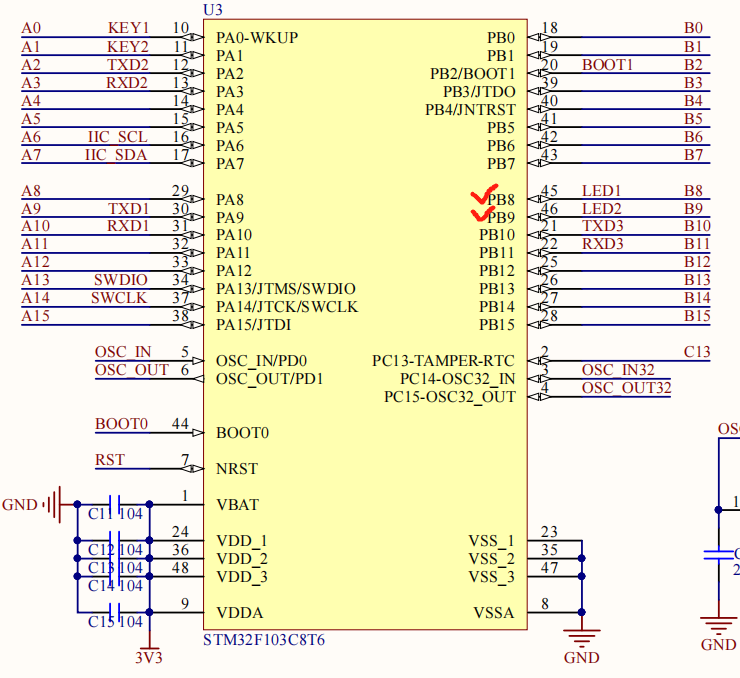Click the C14 104 capacitor label

[x=115, y=586]
